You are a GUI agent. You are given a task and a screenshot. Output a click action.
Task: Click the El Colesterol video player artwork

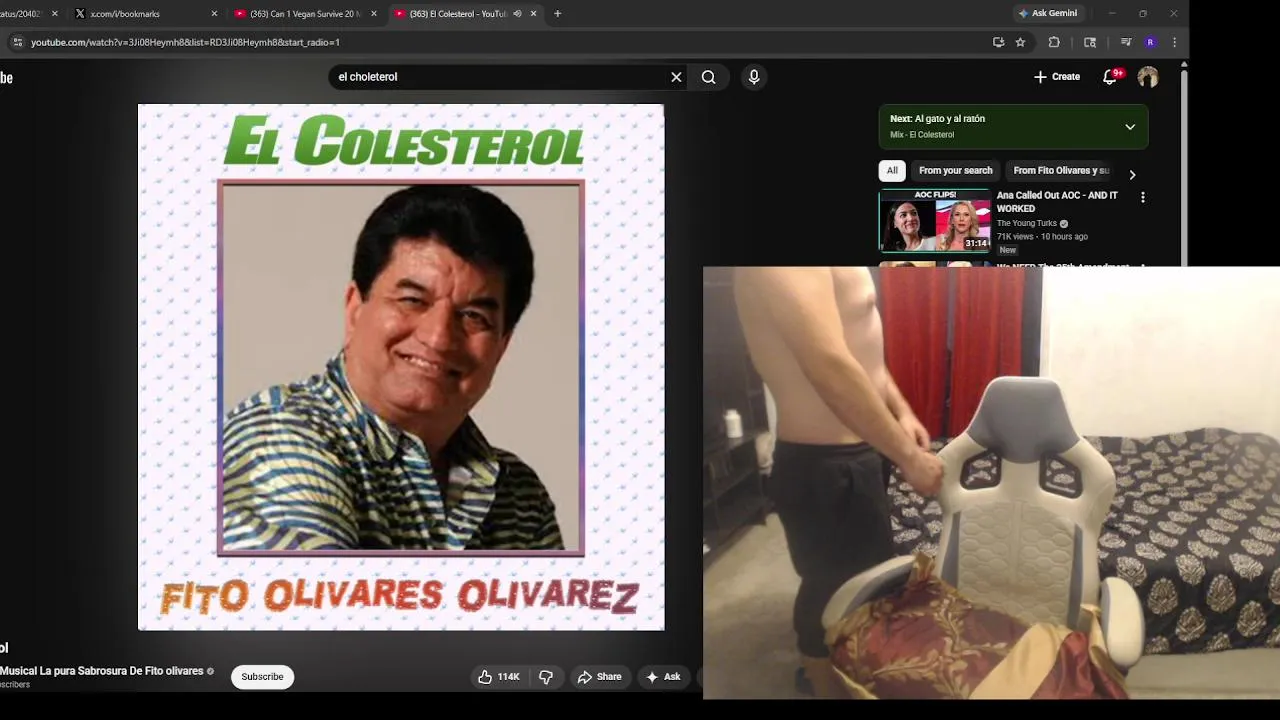point(401,367)
